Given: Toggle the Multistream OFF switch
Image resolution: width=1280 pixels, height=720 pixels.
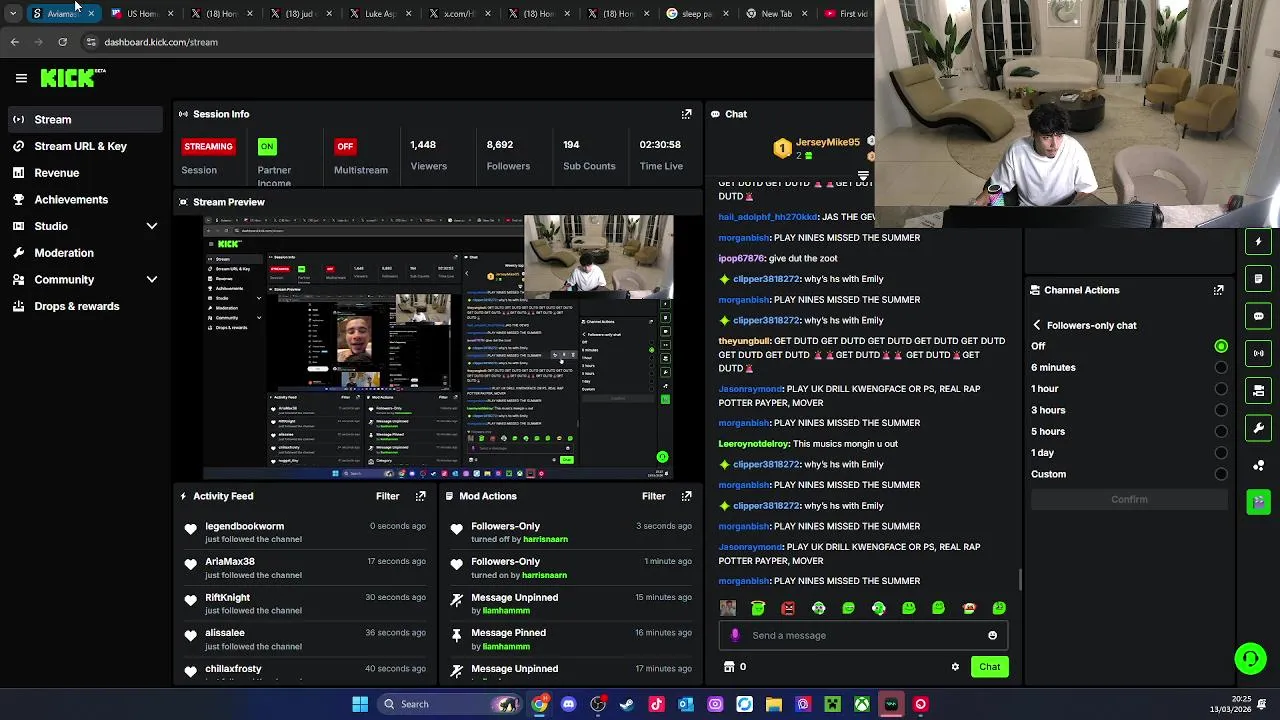Looking at the screenshot, I should pos(345,146).
